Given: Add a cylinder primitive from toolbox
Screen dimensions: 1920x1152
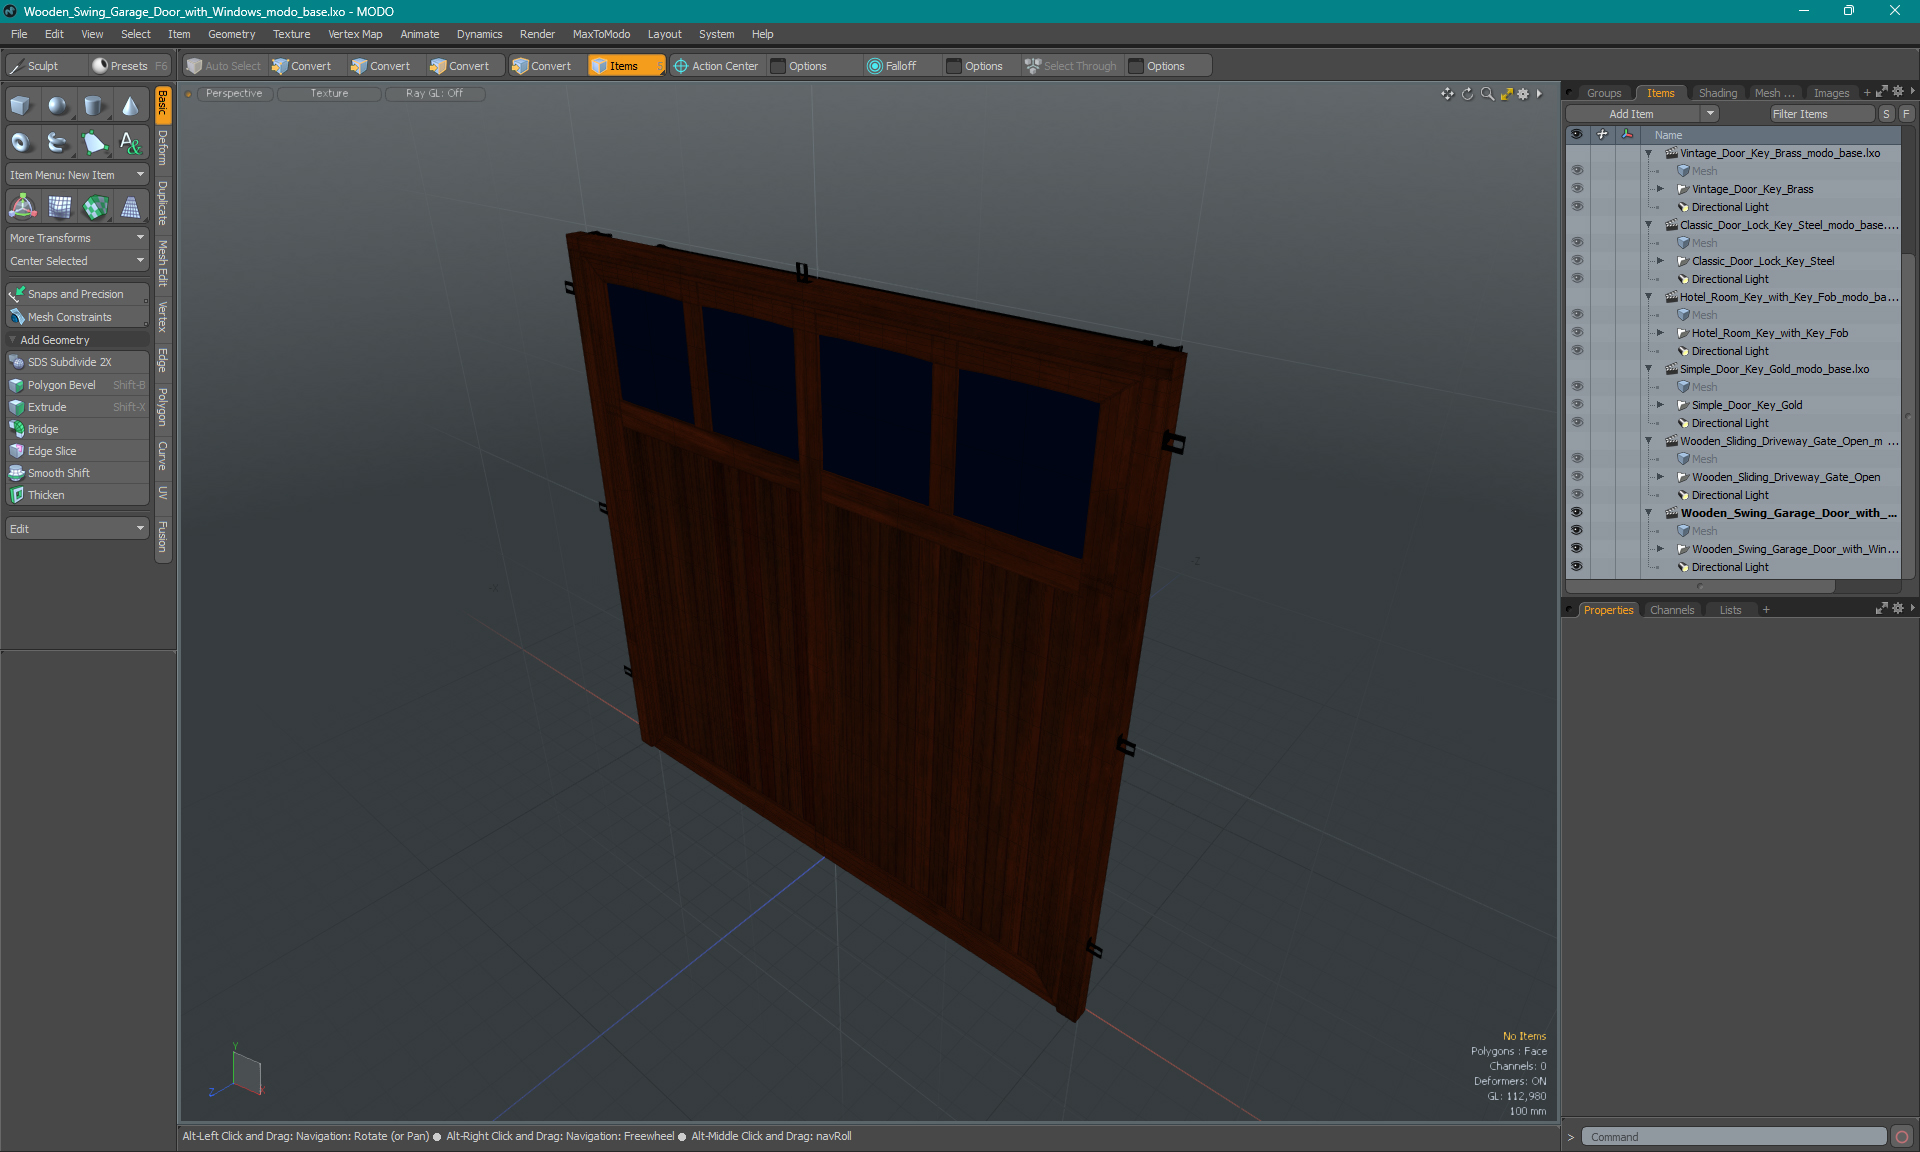Looking at the screenshot, I should 94,106.
